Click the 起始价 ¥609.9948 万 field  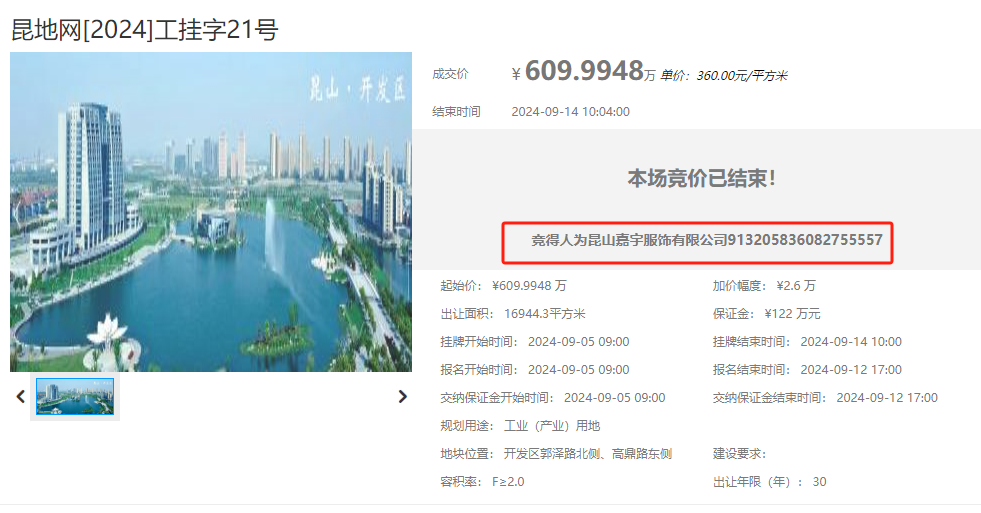coord(503,286)
